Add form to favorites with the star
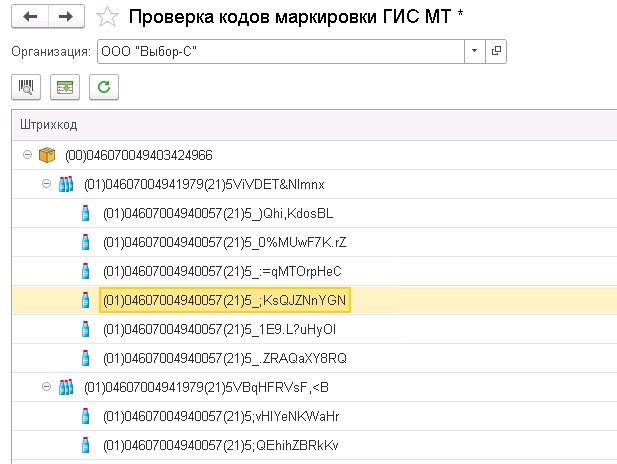Image resolution: width=617 pixels, height=464 pixels. [x=107, y=17]
